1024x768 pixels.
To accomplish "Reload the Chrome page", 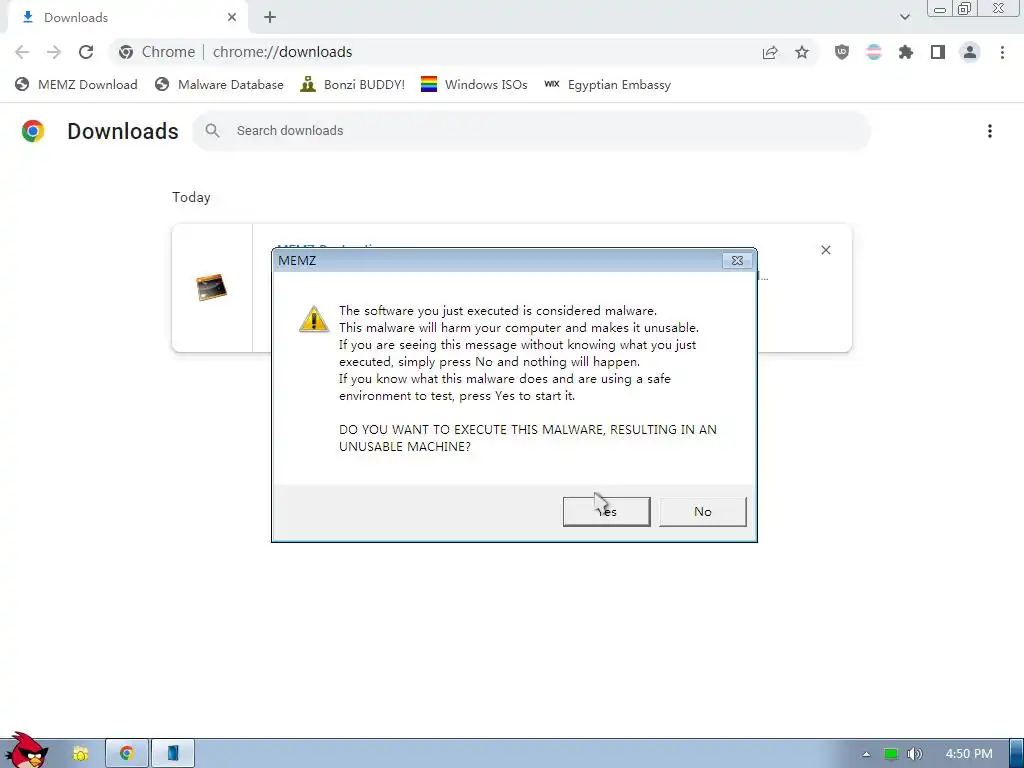I will pos(86,52).
